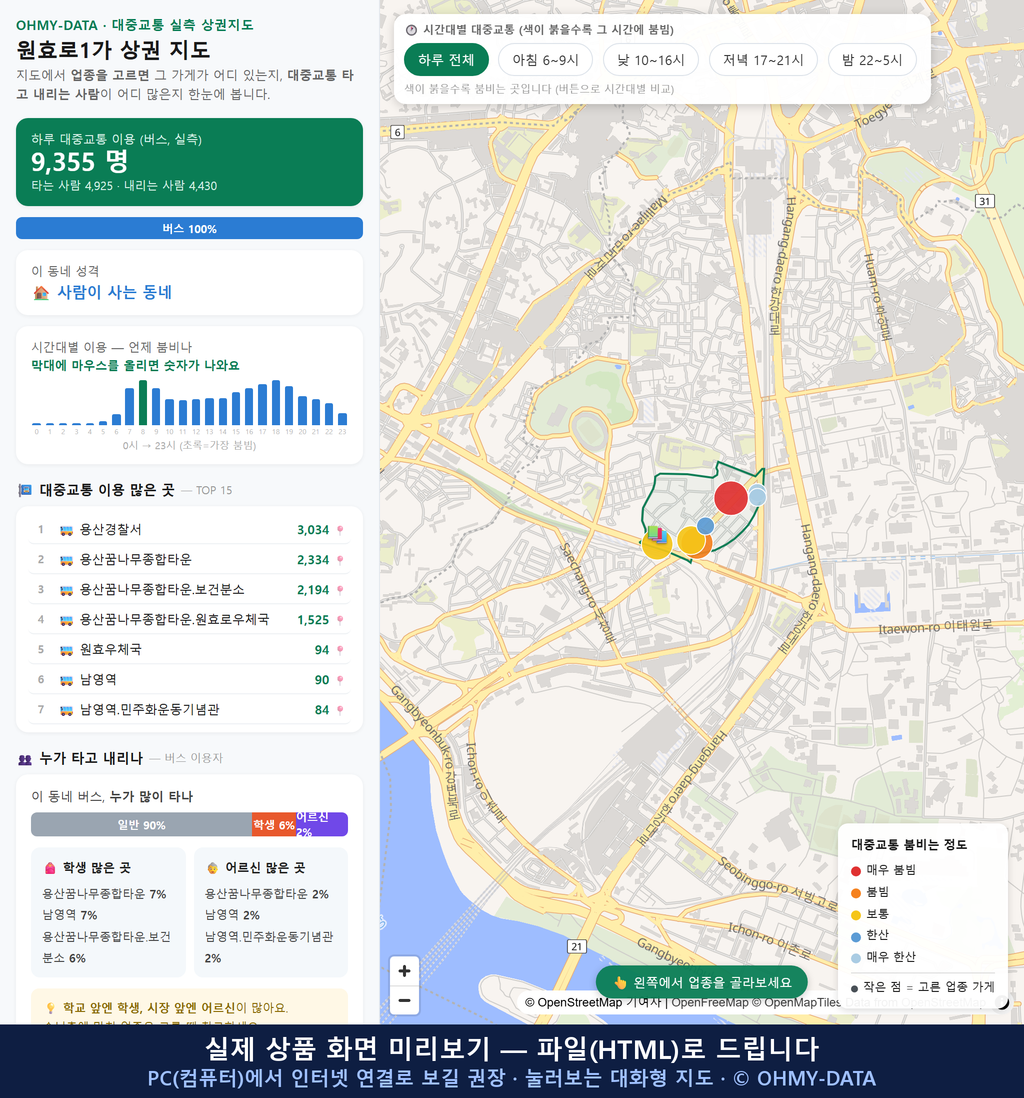The height and width of the screenshot is (1098, 1024).
Task: Click the blue 버스 100% bar
Action: coord(189,228)
